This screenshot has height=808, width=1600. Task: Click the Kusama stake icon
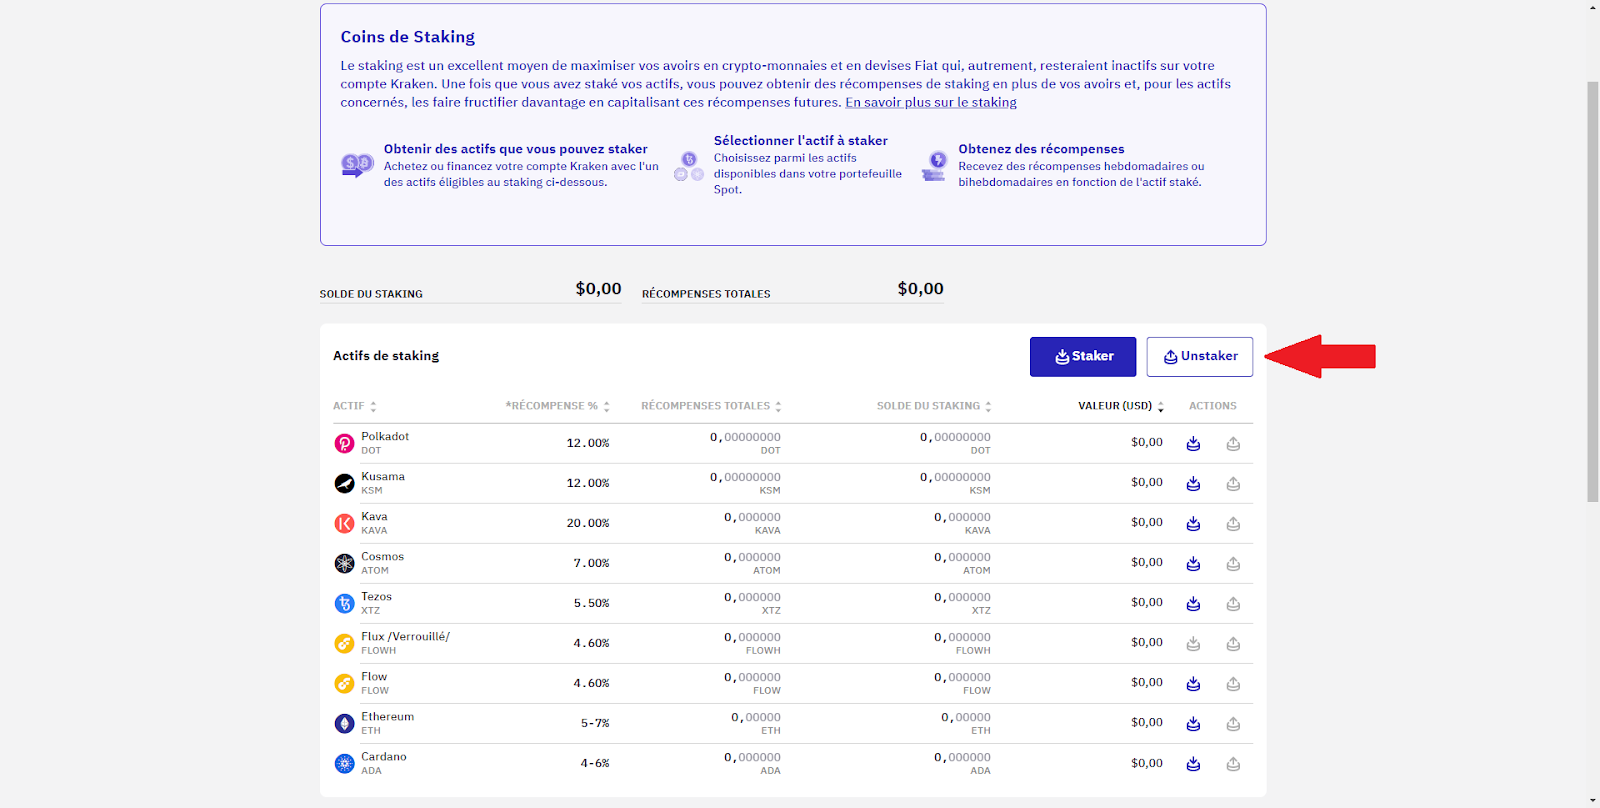point(1193,483)
